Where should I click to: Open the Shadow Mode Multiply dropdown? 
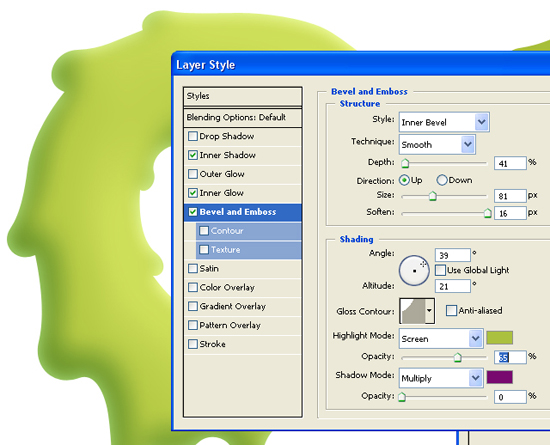click(441, 378)
